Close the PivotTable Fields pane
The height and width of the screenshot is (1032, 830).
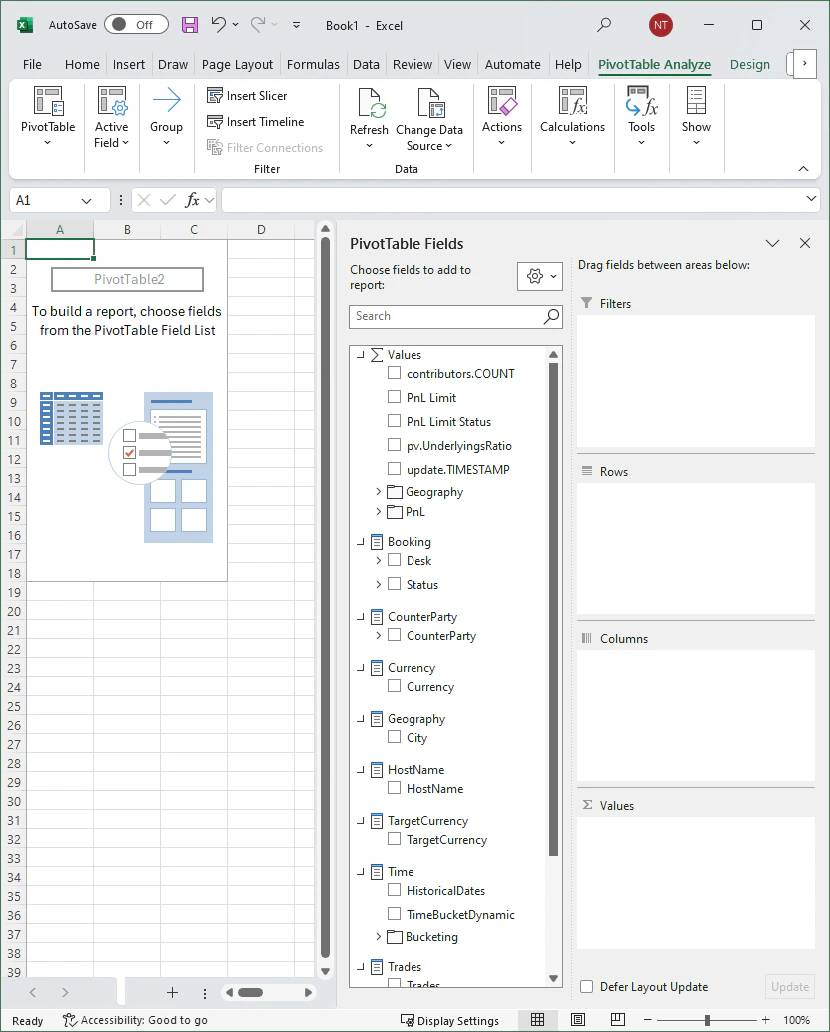click(804, 243)
